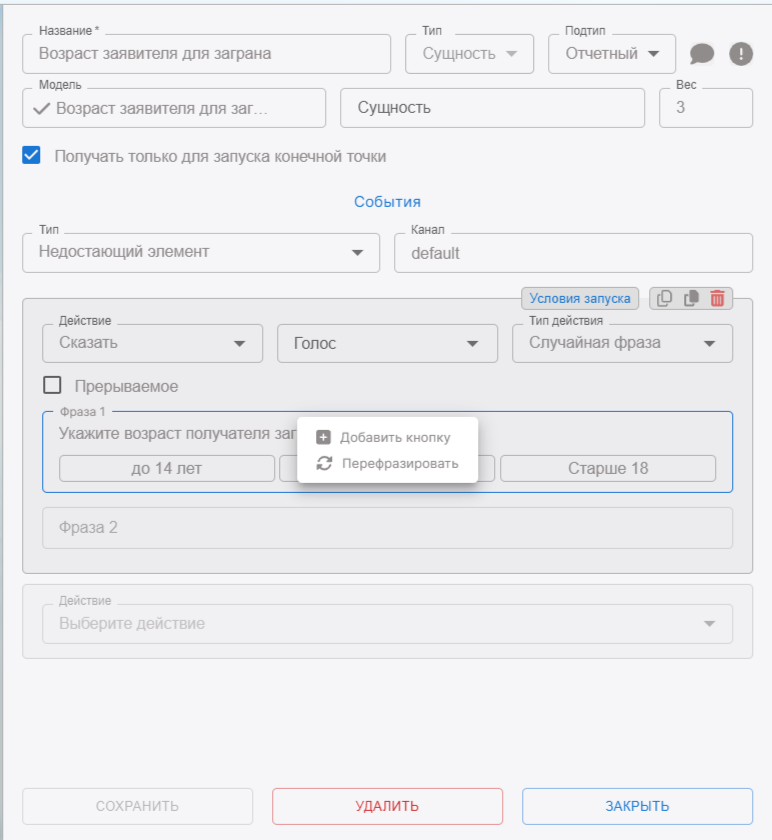Open the Тип действия dropdown Случайная фраза

coord(622,343)
